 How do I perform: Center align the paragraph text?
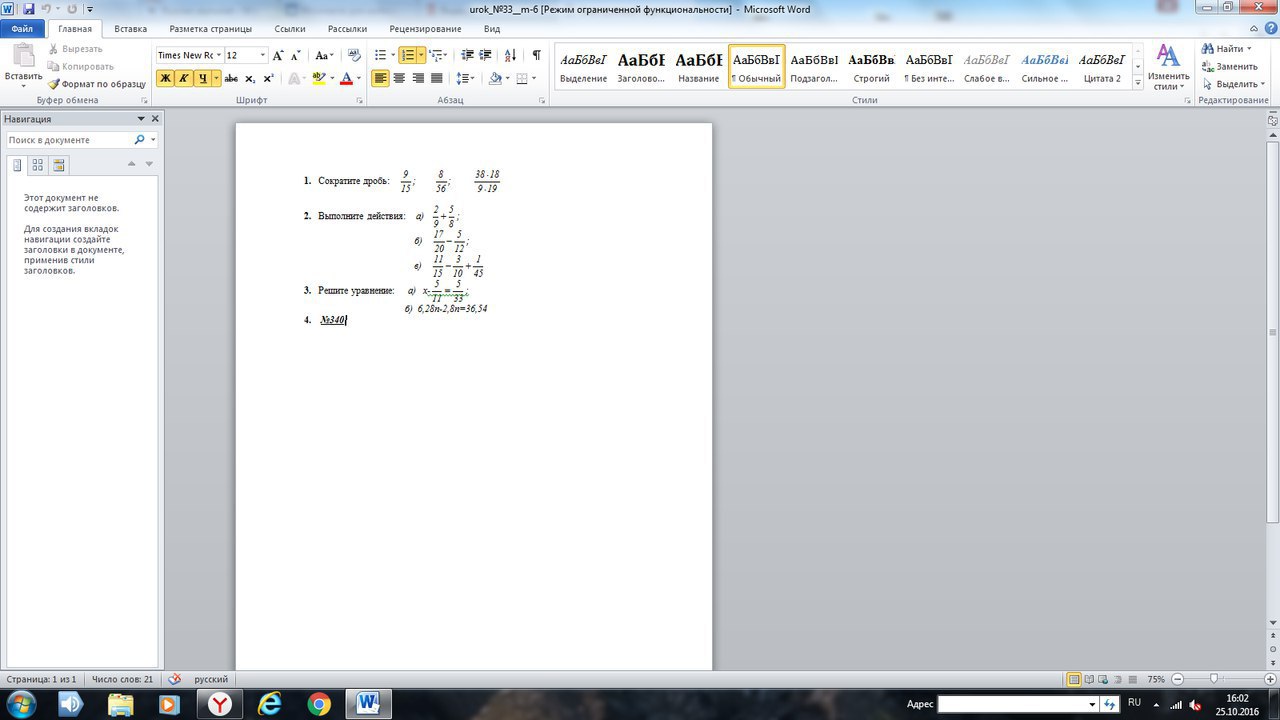pos(399,78)
